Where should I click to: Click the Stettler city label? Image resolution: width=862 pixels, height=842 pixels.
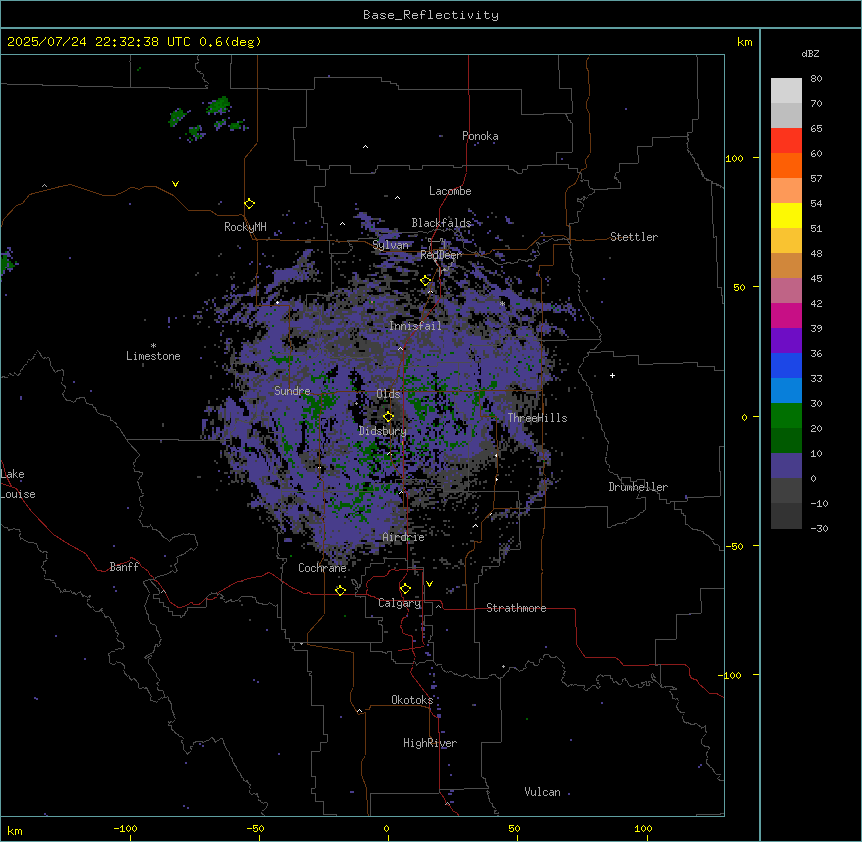(634, 237)
